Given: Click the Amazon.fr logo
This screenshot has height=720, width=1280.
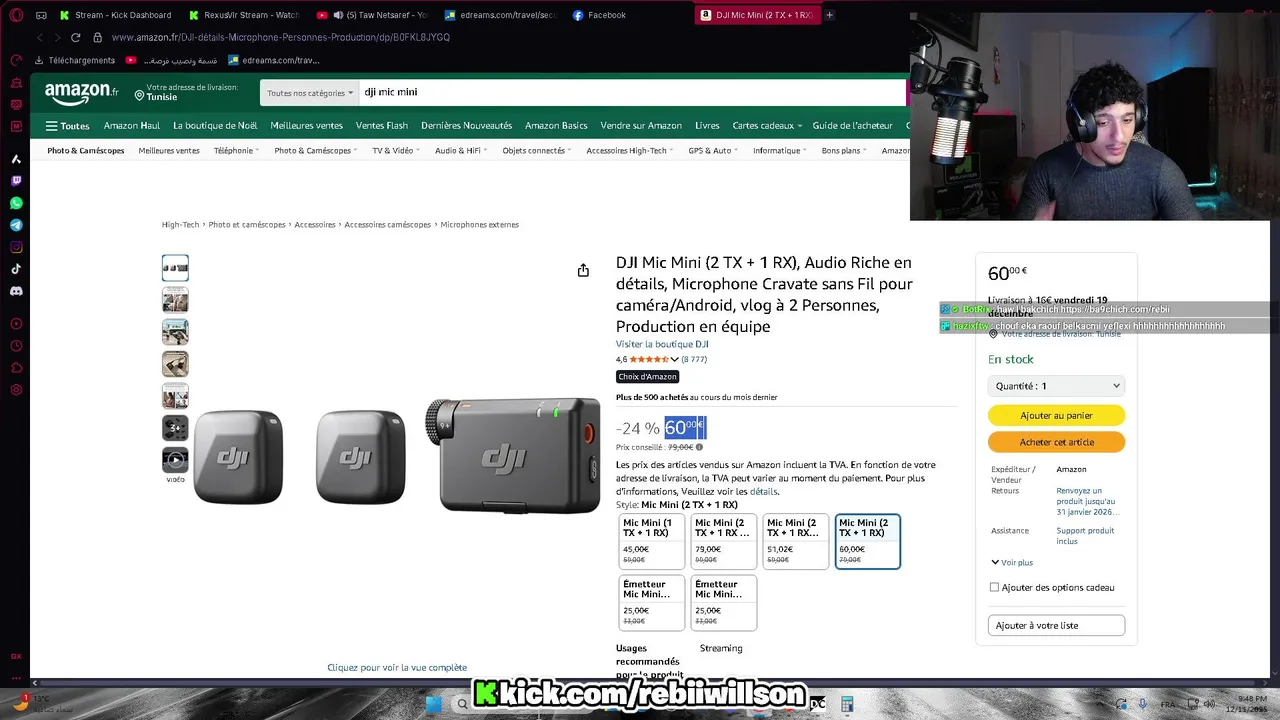Looking at the screenshot, I should pyautogui.click(x=82, y=93).
